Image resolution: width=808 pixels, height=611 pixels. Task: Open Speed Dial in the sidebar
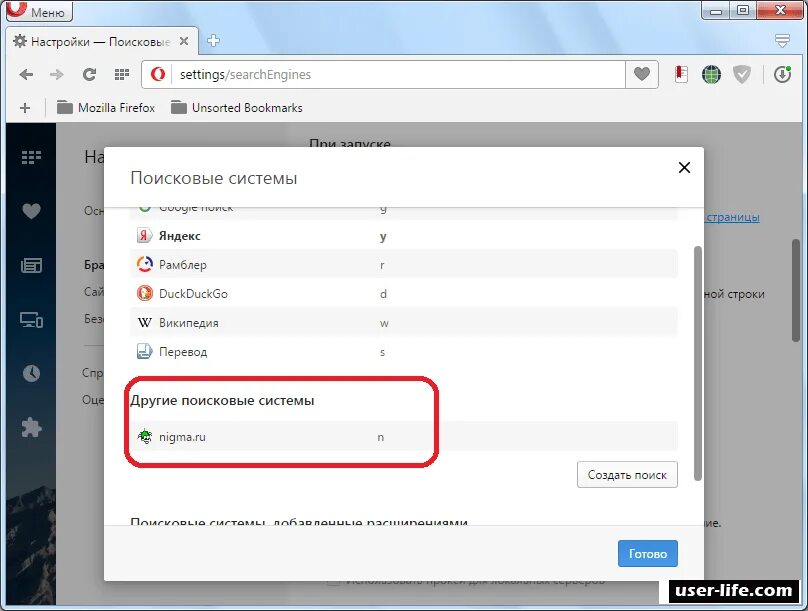(31, 157)
